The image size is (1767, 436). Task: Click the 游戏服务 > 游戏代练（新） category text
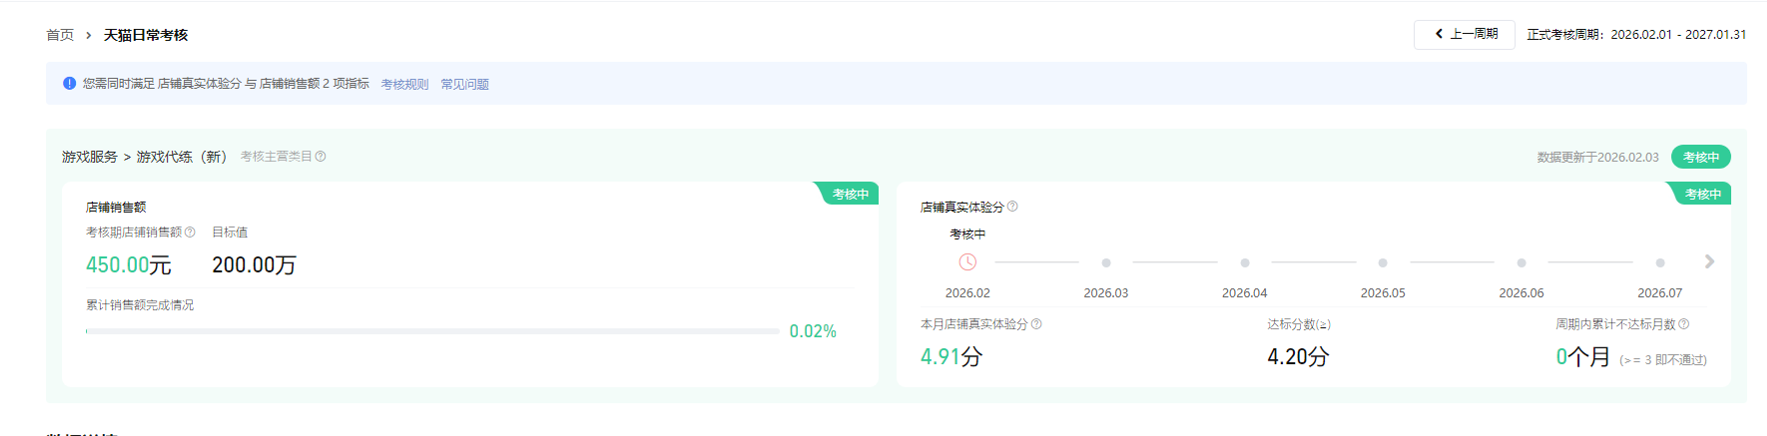[x=144, y=157]
